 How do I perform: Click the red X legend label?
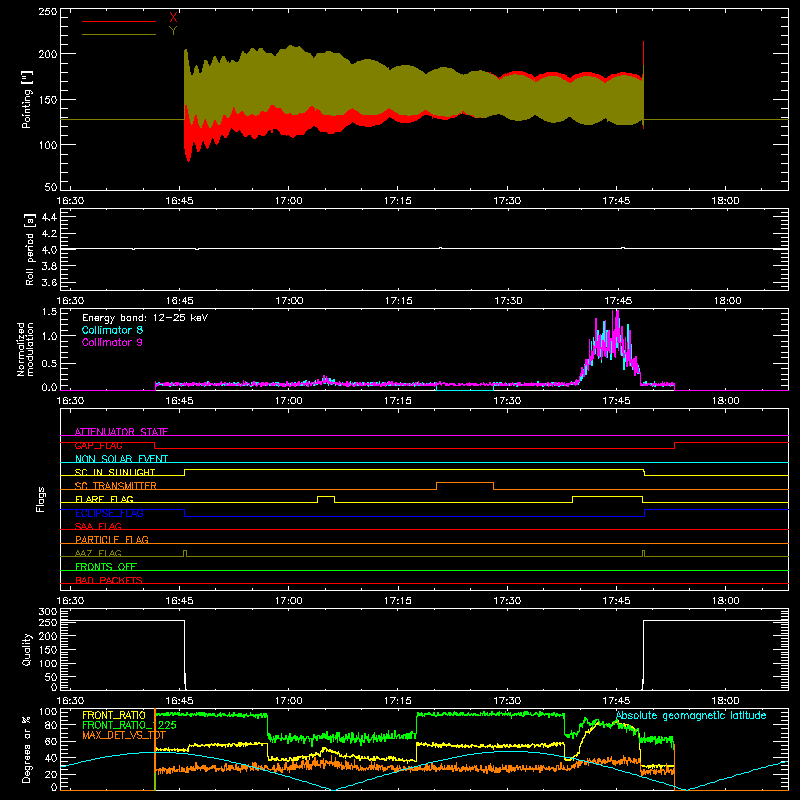[173, 18]
